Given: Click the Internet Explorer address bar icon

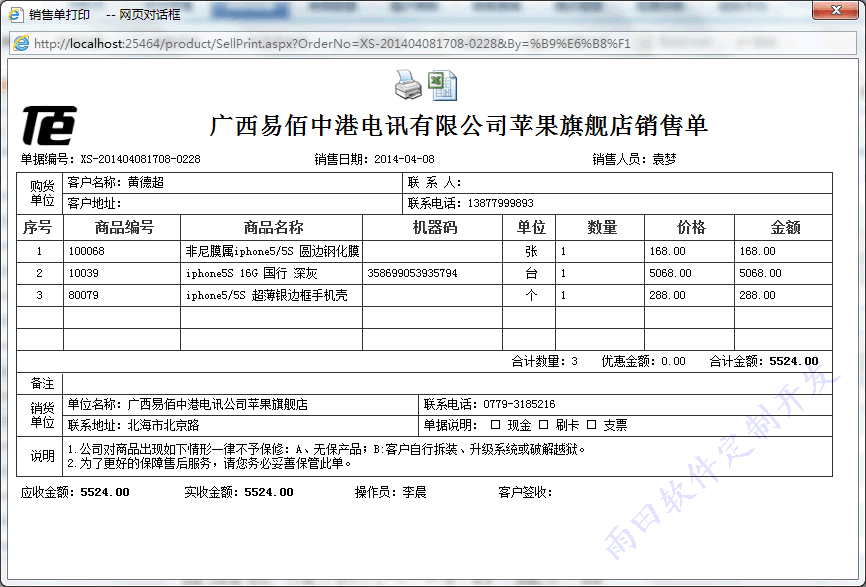Looking at the screenshot, I should 22,44.
